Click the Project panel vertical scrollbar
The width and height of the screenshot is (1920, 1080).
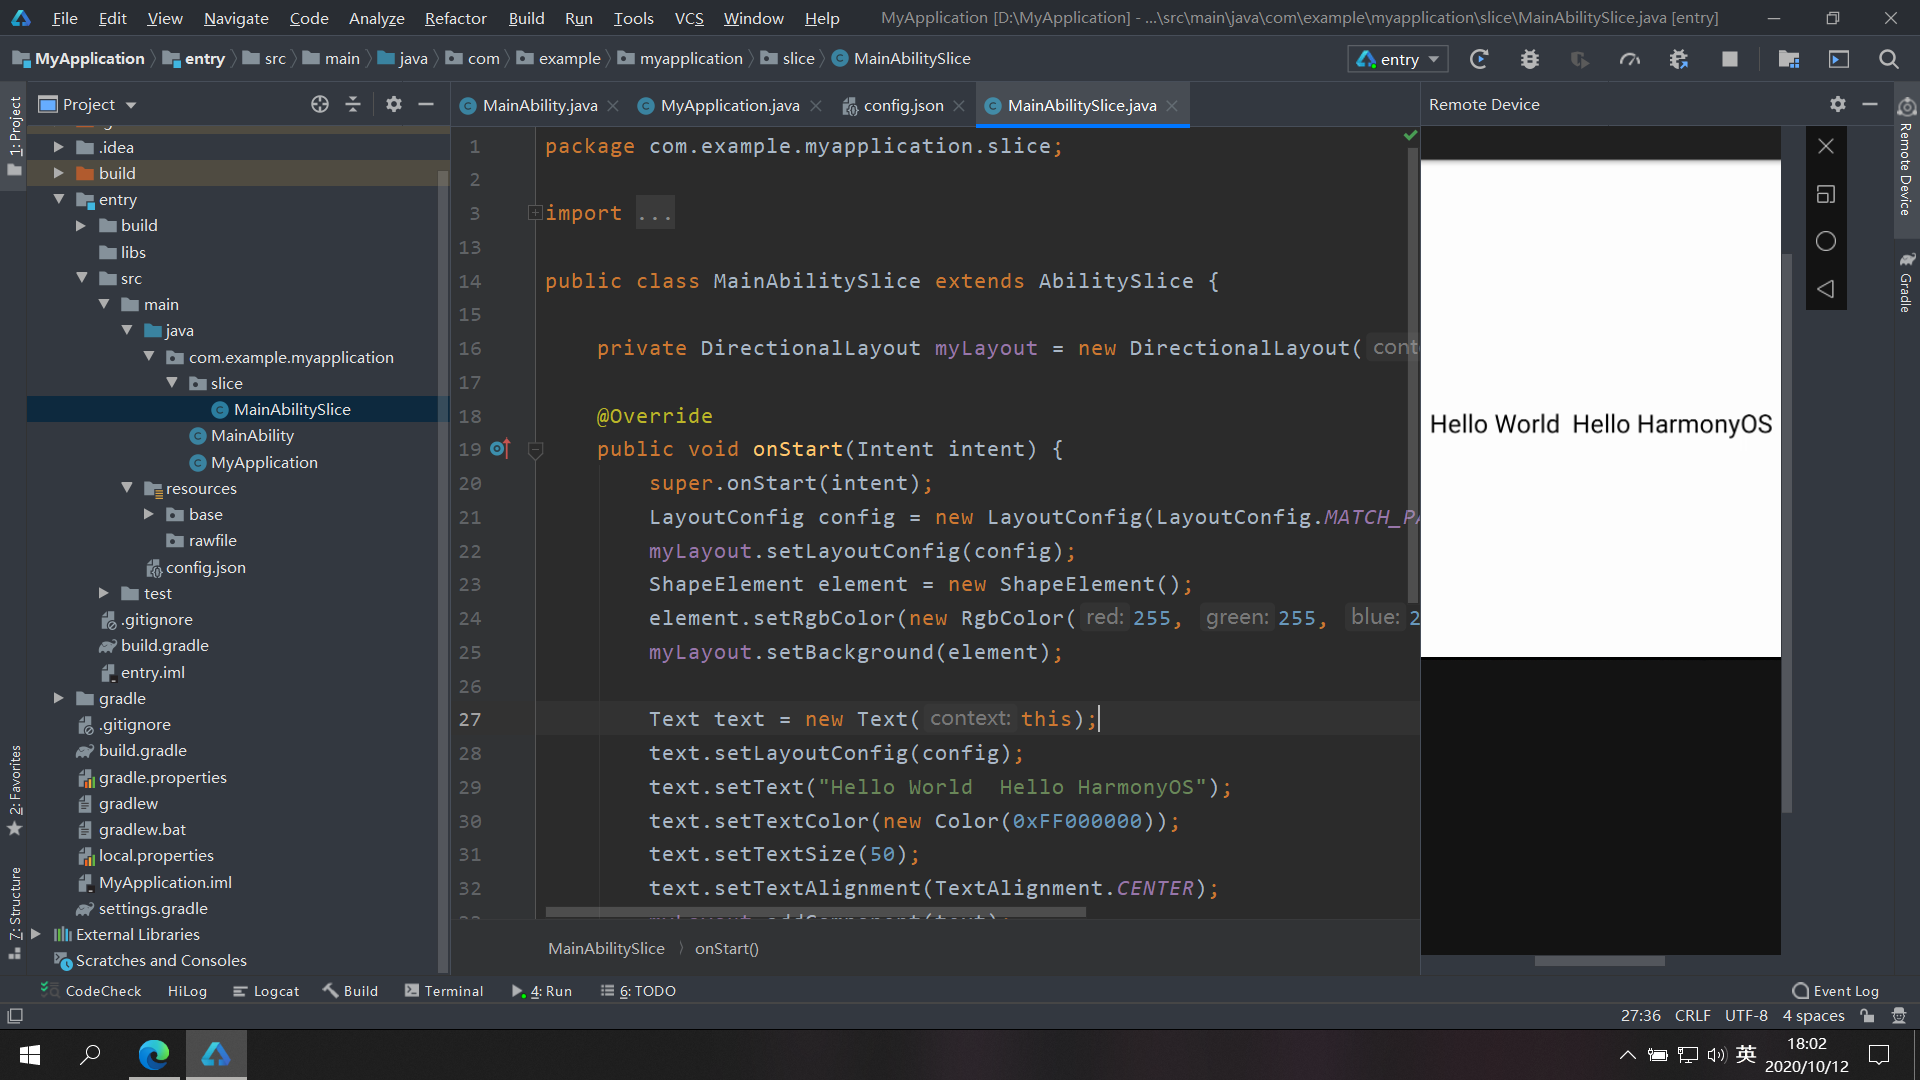point(442,570)
